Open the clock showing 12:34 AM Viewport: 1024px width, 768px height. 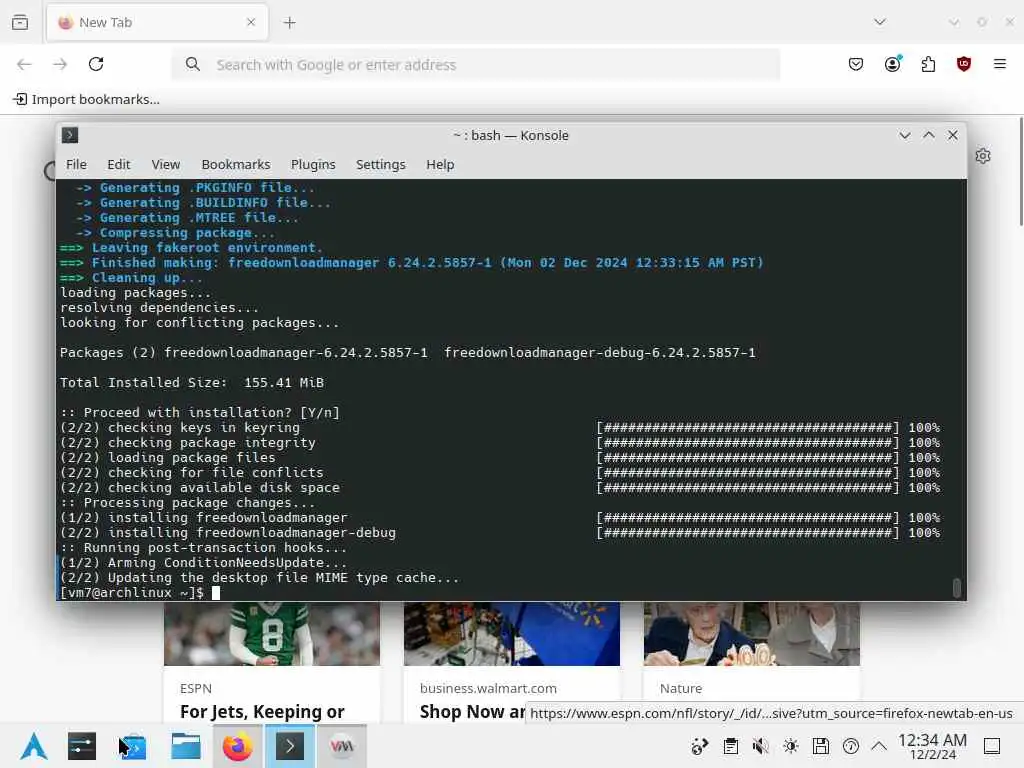pyautogui.click(x=933, y=746)
